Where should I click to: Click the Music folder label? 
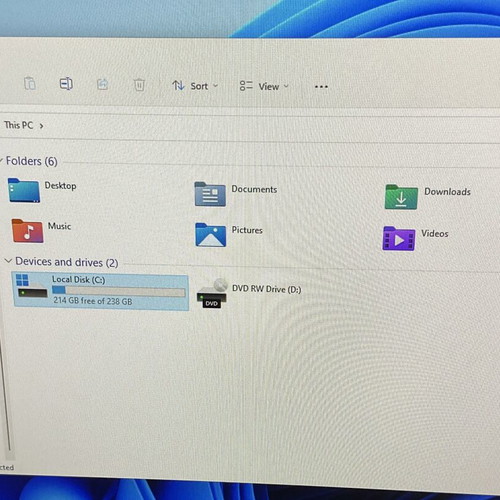tap(59, 226)
